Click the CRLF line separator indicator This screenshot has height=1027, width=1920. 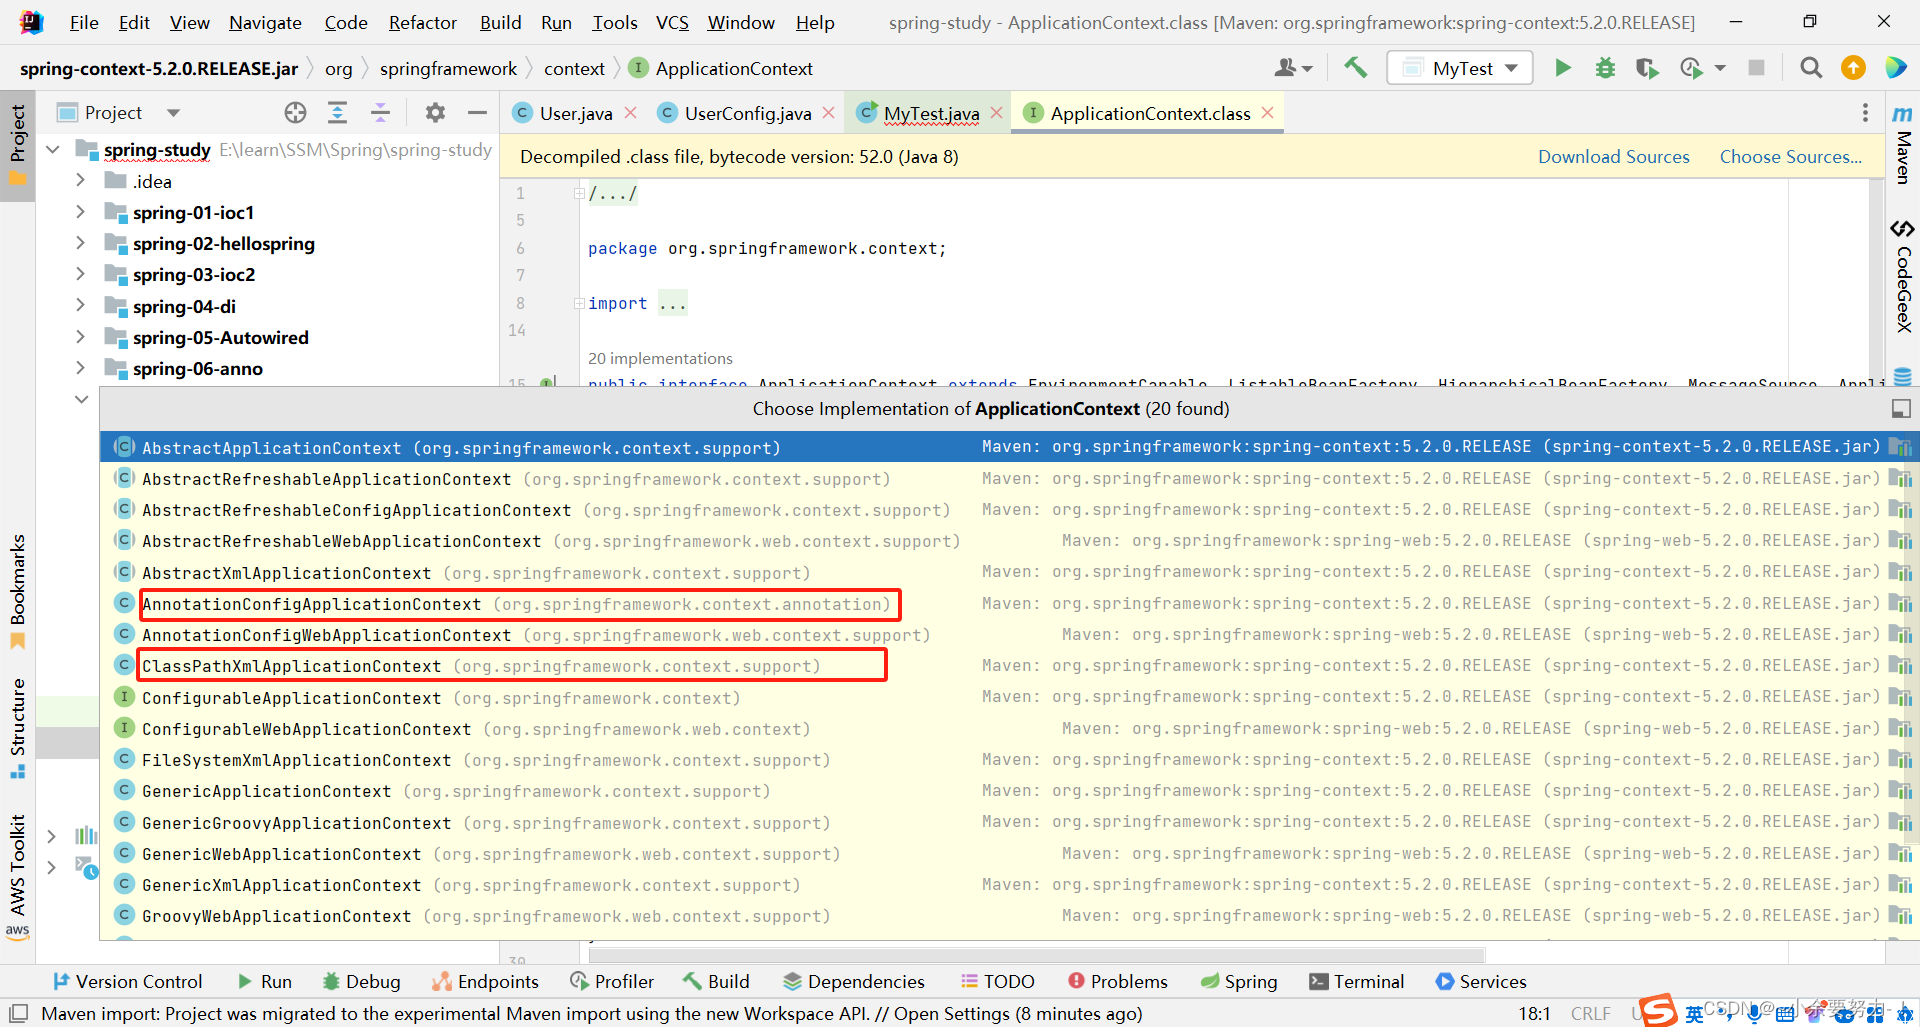(1590, 1013)
